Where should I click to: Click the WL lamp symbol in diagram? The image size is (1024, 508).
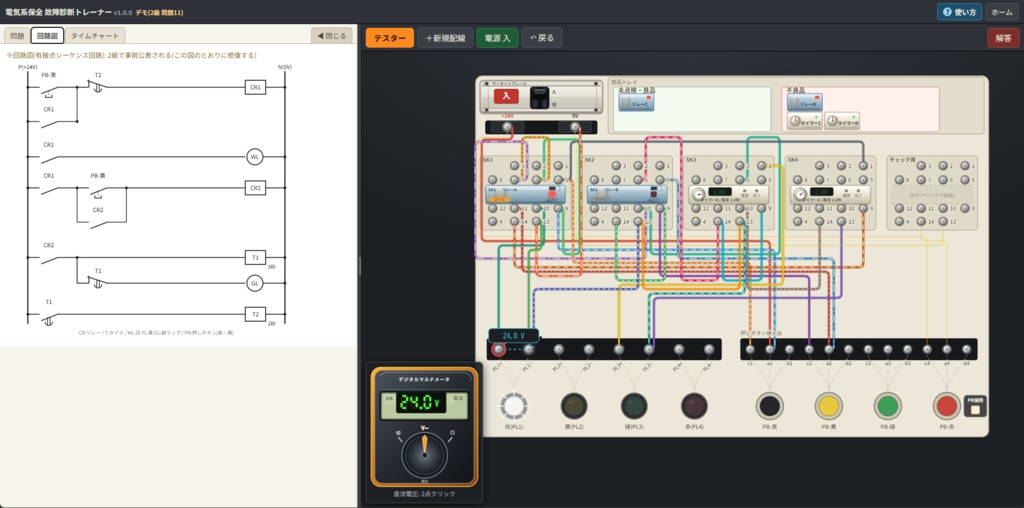click(x=255, y=157)
